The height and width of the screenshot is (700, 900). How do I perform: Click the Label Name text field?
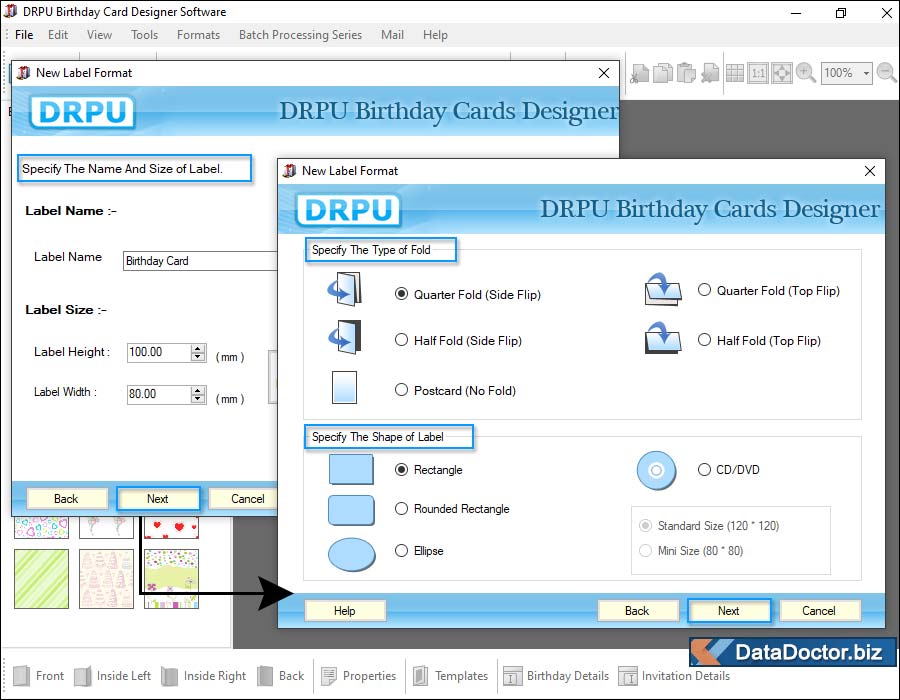(x=200, y=261)
